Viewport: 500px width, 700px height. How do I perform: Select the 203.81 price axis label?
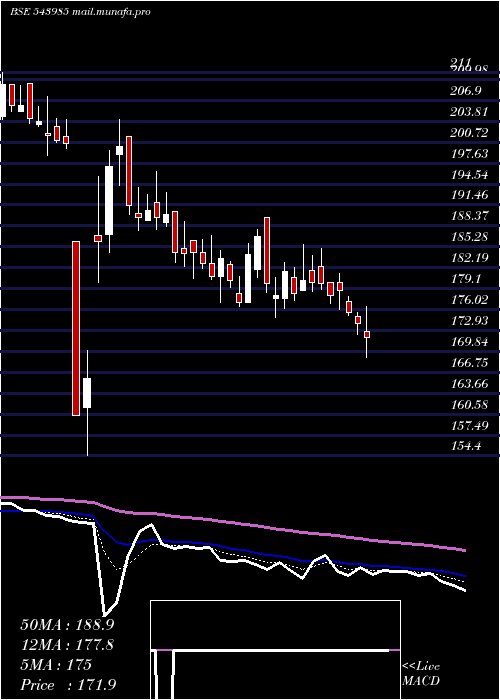pos(469,112)
